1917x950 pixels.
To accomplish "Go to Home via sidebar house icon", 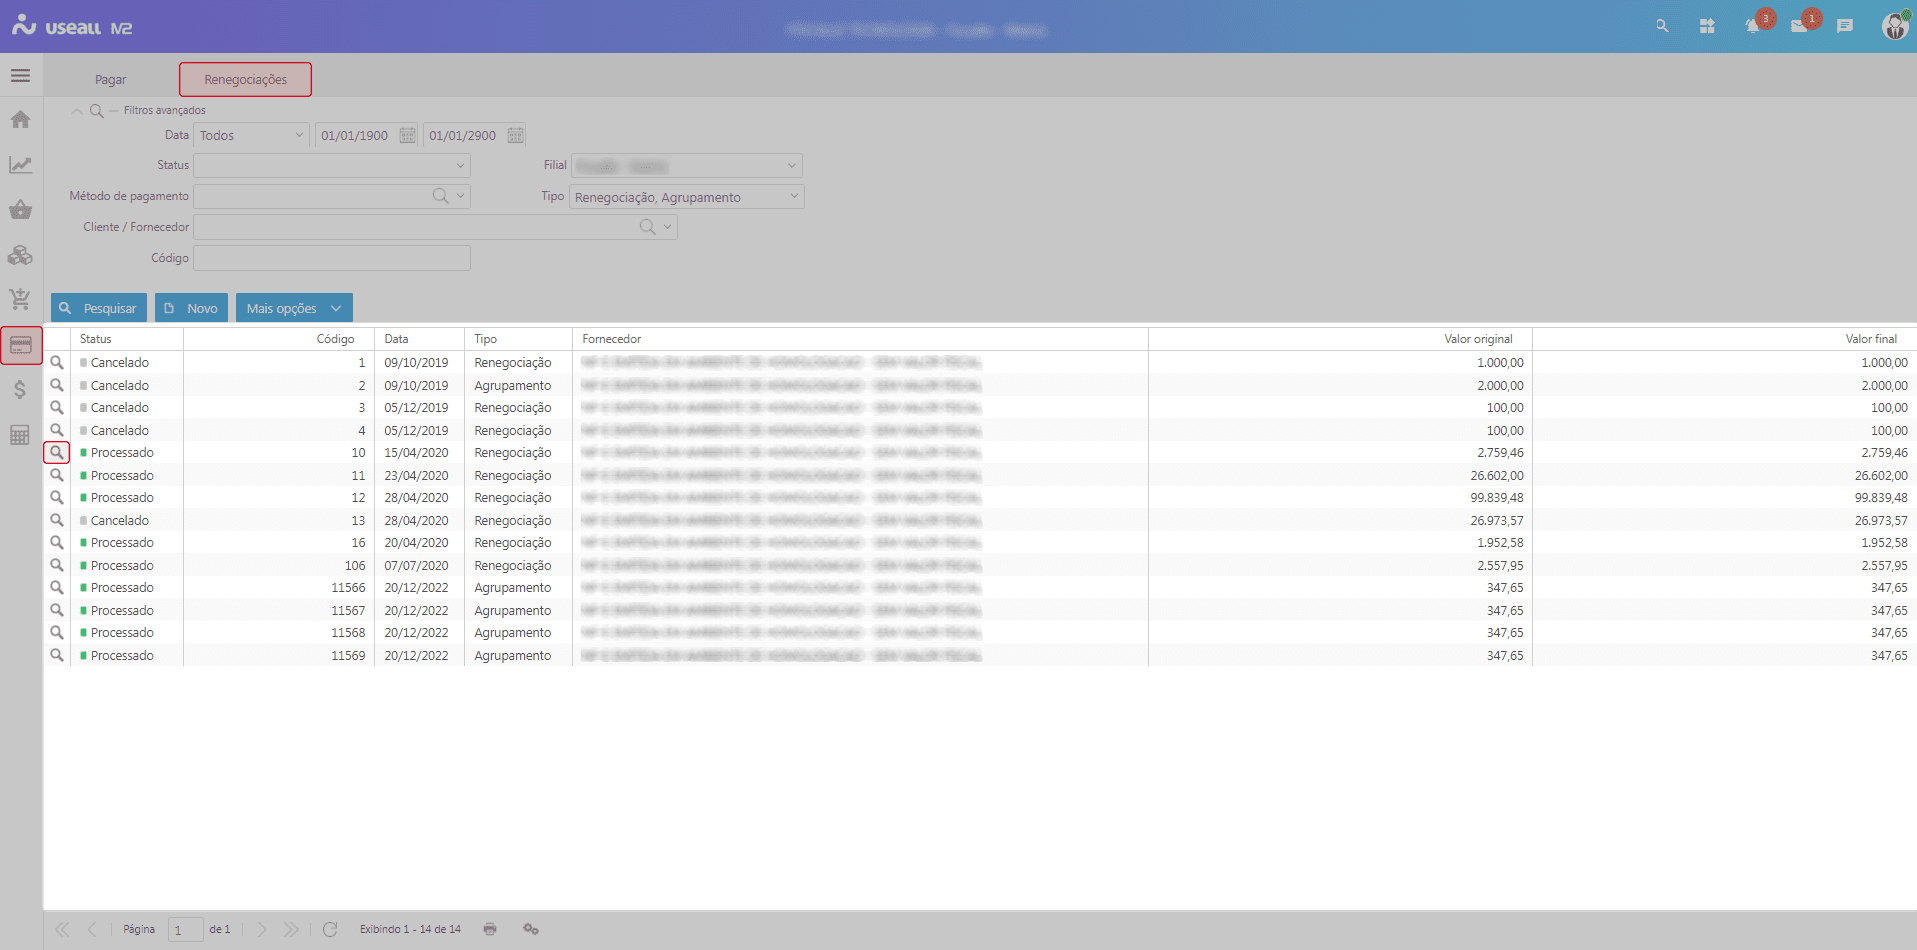I will click(20, 120).
